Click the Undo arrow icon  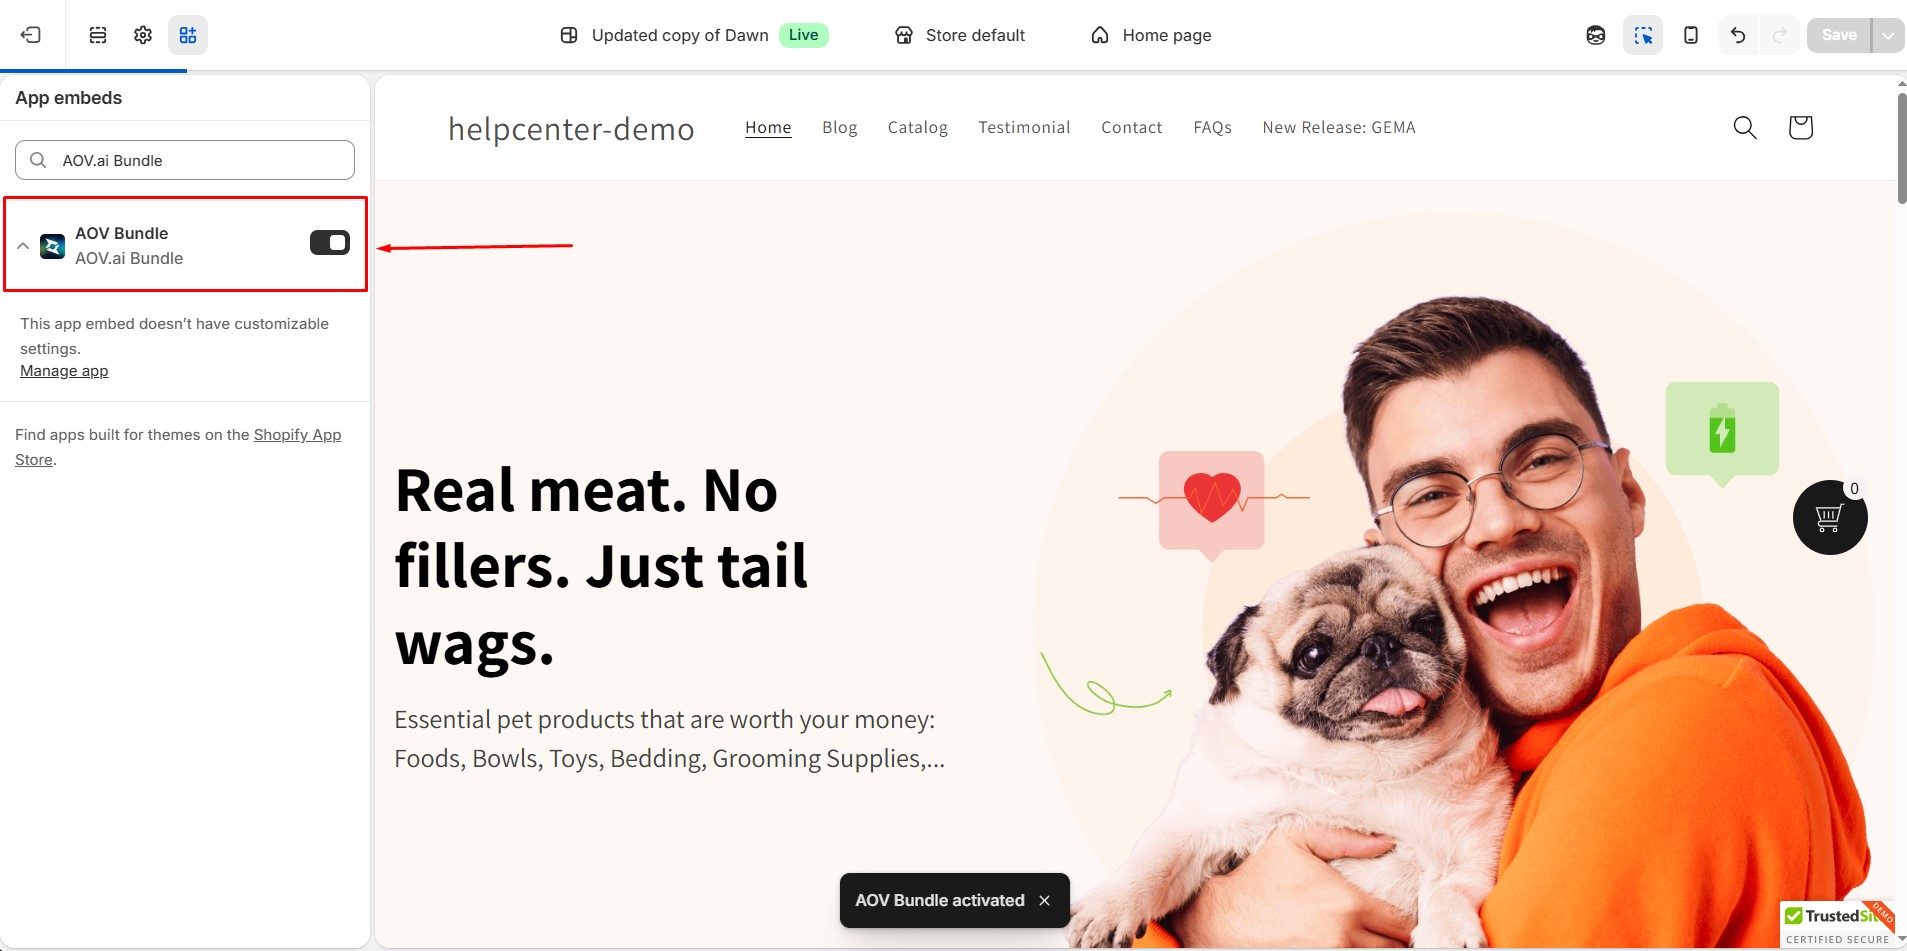click(1738, 35)
